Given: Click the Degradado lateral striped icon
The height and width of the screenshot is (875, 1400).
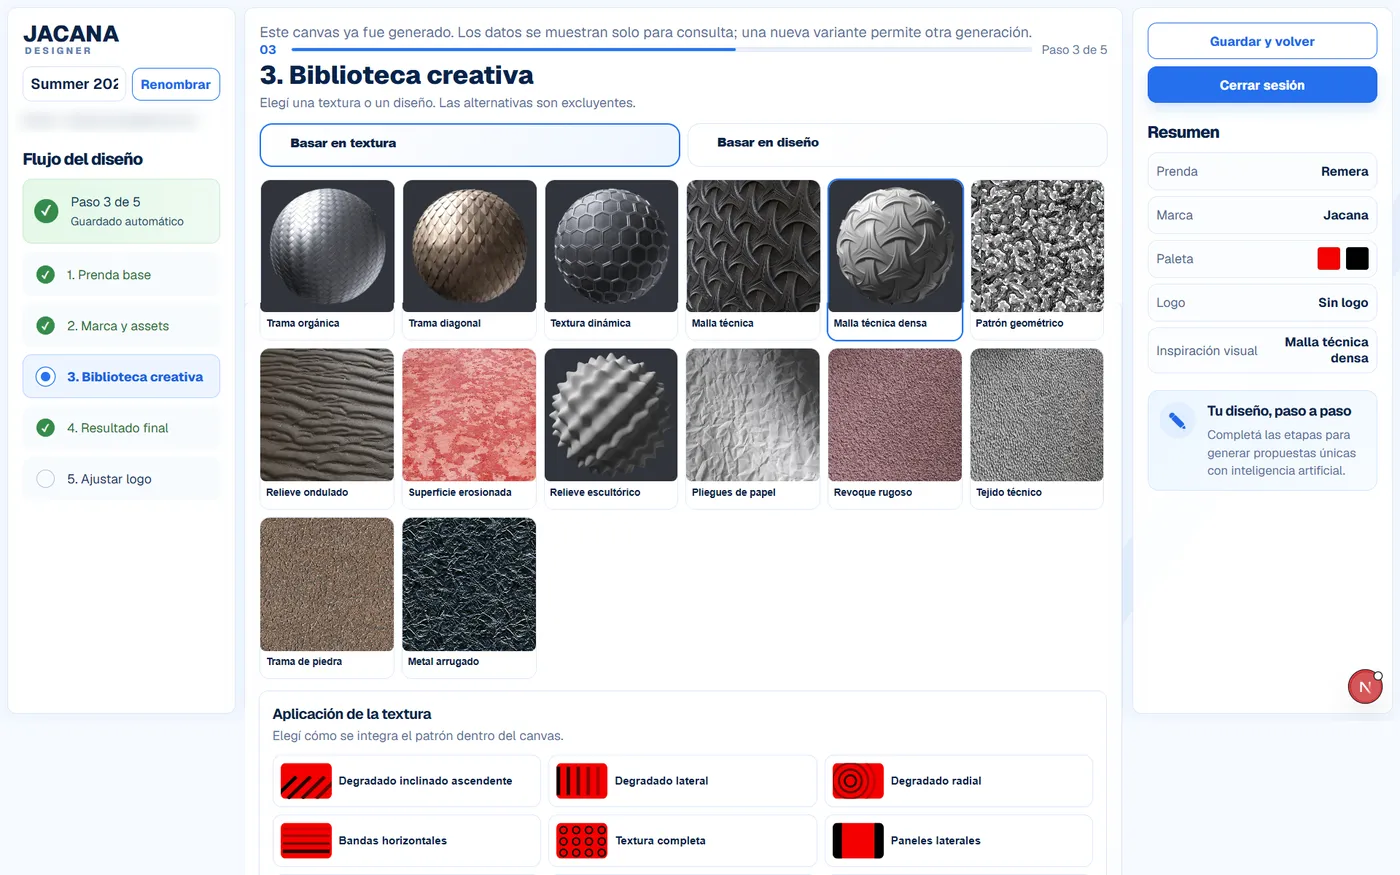Looking at the screenshot, I should click(x=582, y=781).
